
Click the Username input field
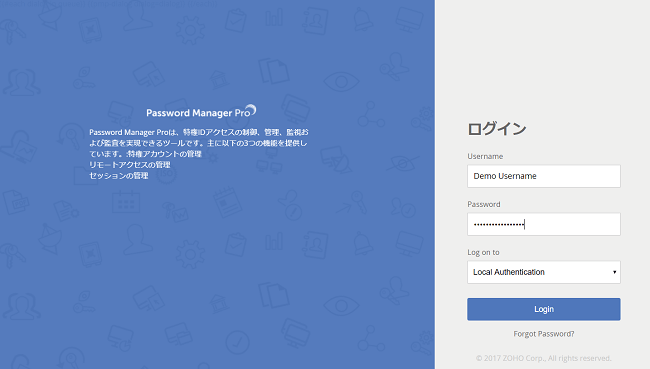tap(543, 176)
